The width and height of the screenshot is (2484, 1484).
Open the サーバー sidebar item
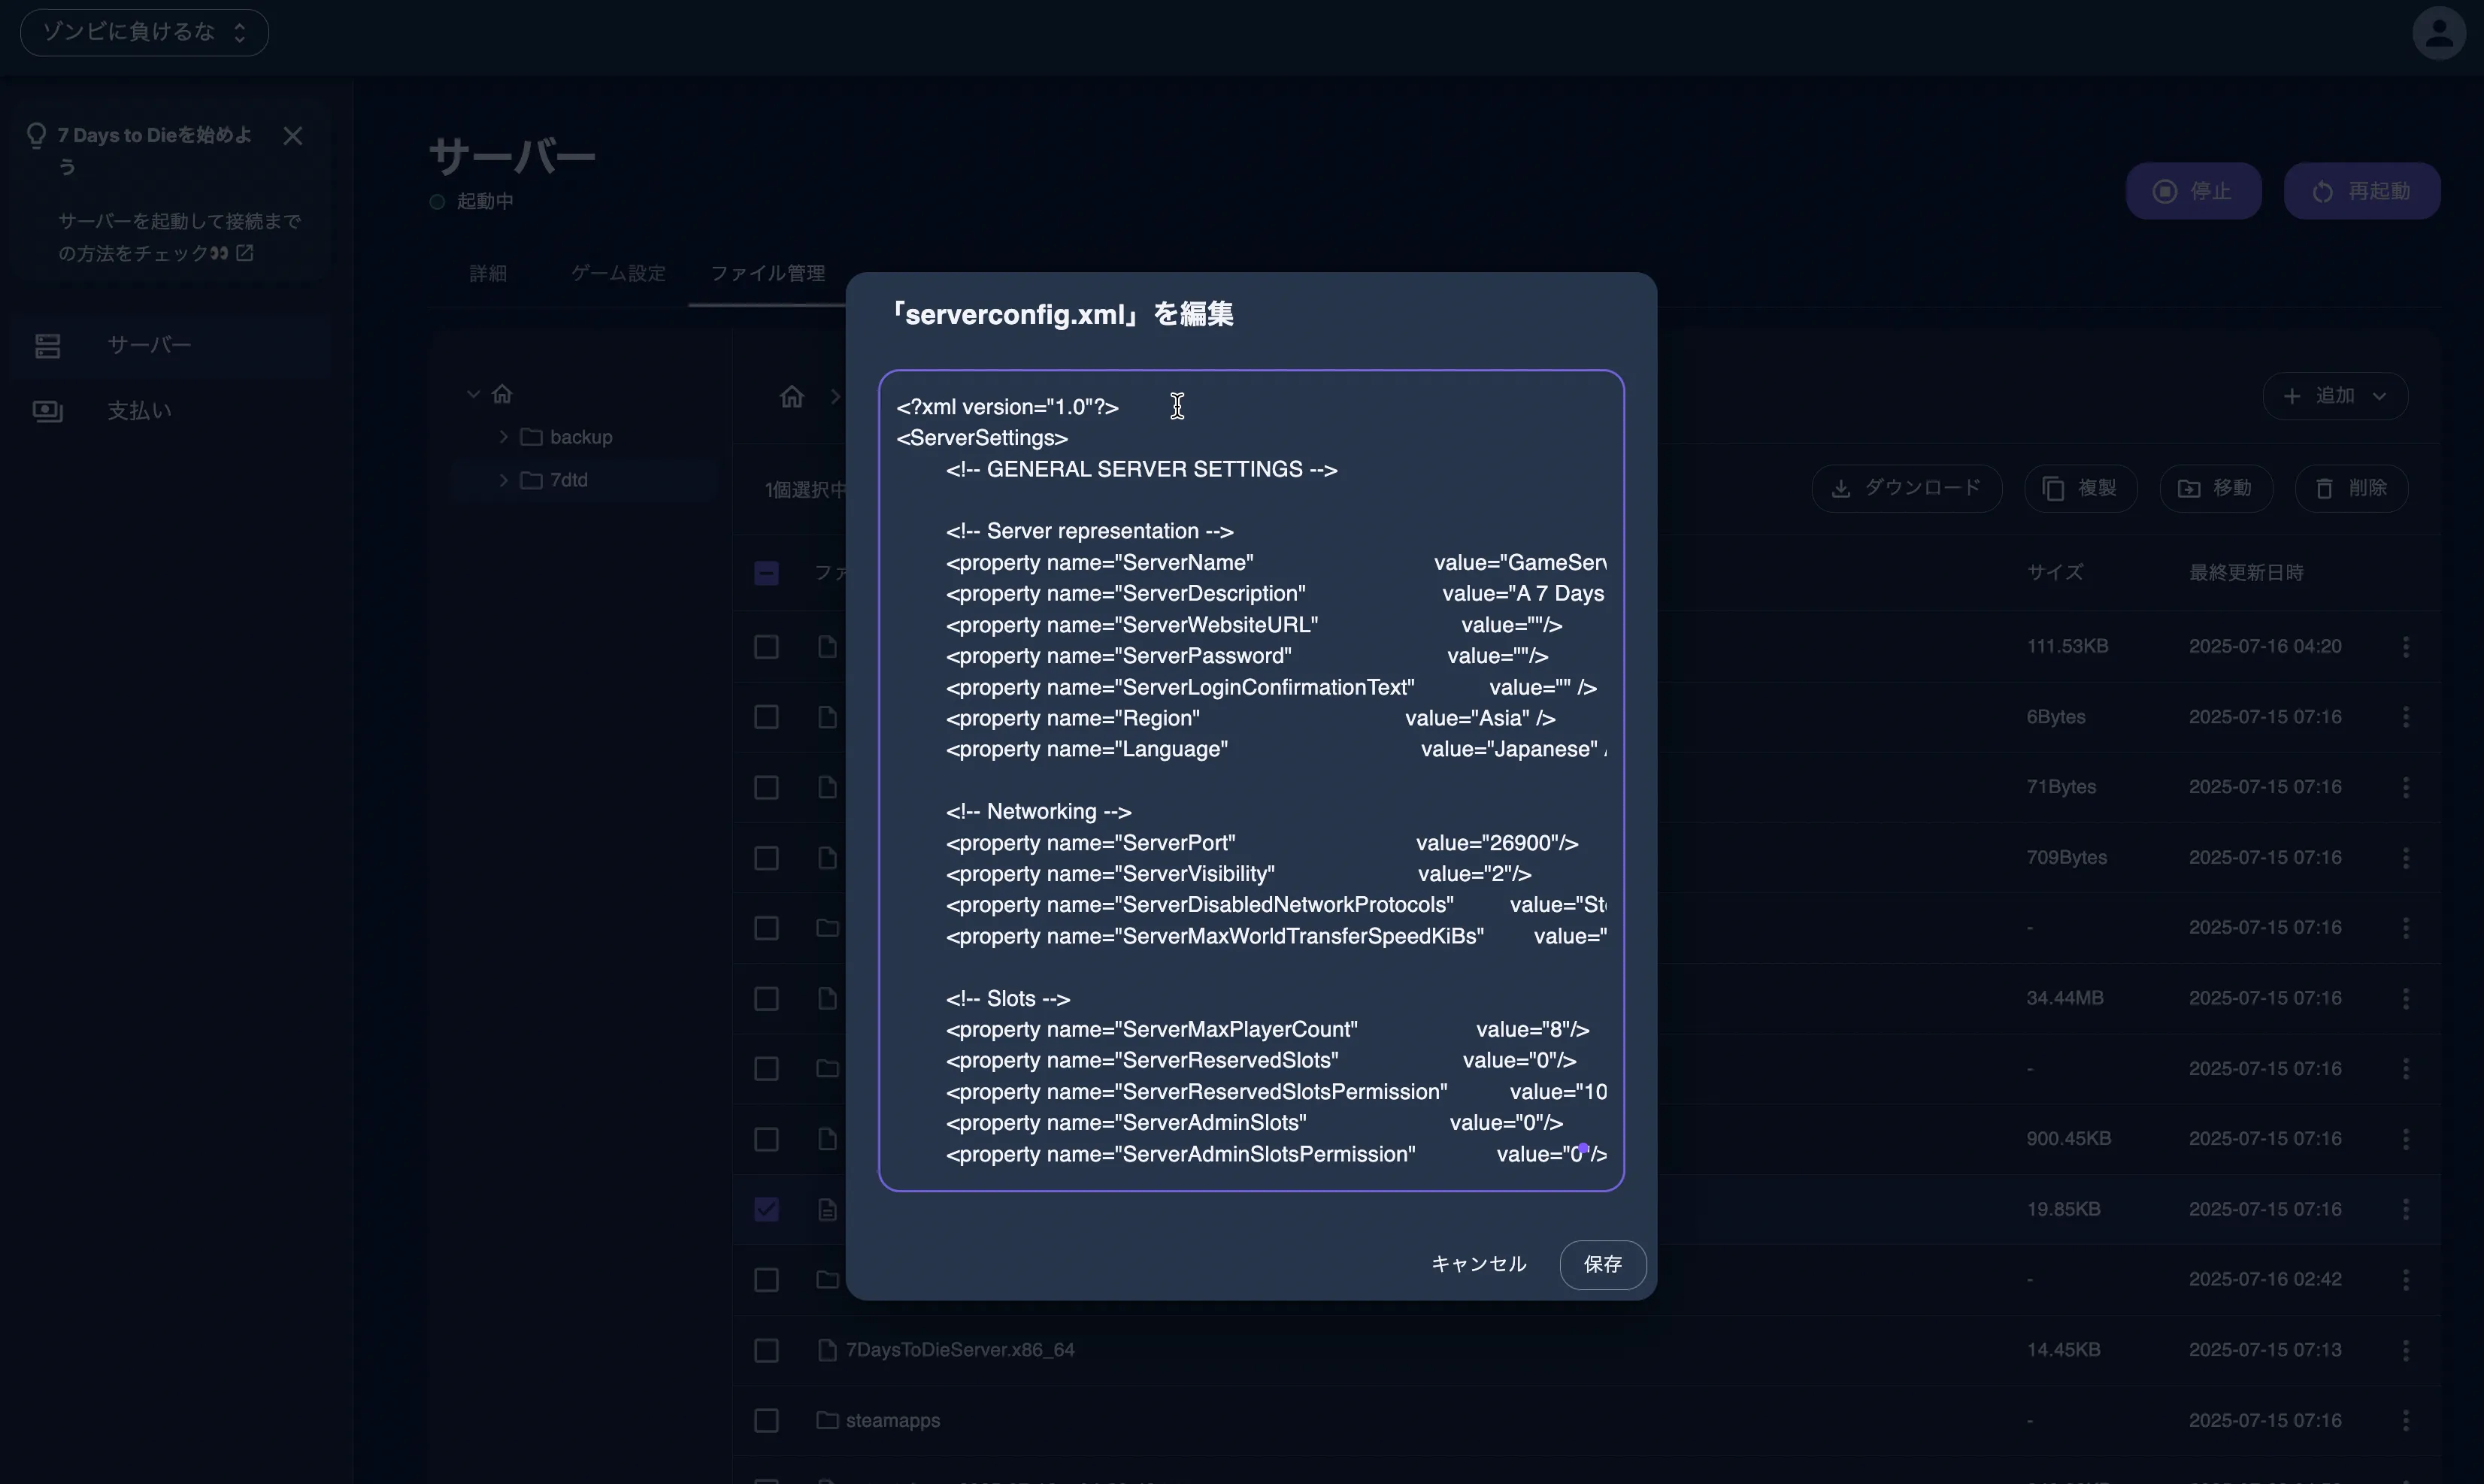point(170,345)
